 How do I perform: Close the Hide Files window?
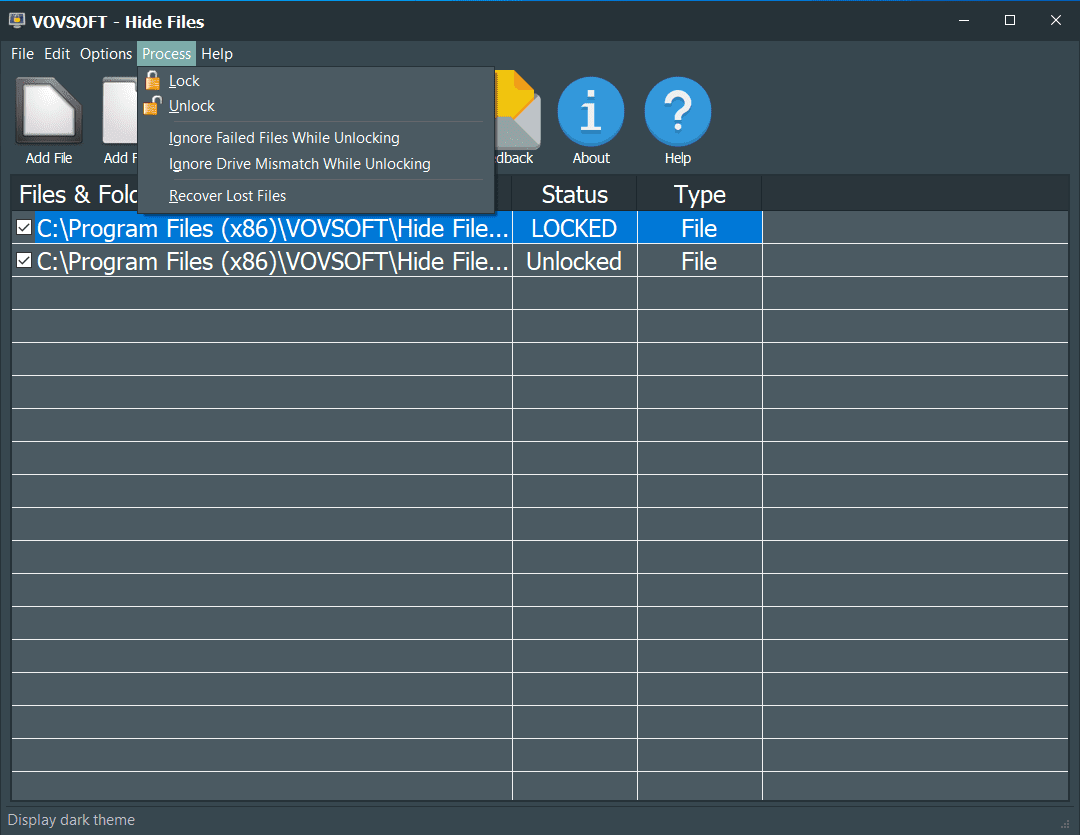[x=1055, y=21]
